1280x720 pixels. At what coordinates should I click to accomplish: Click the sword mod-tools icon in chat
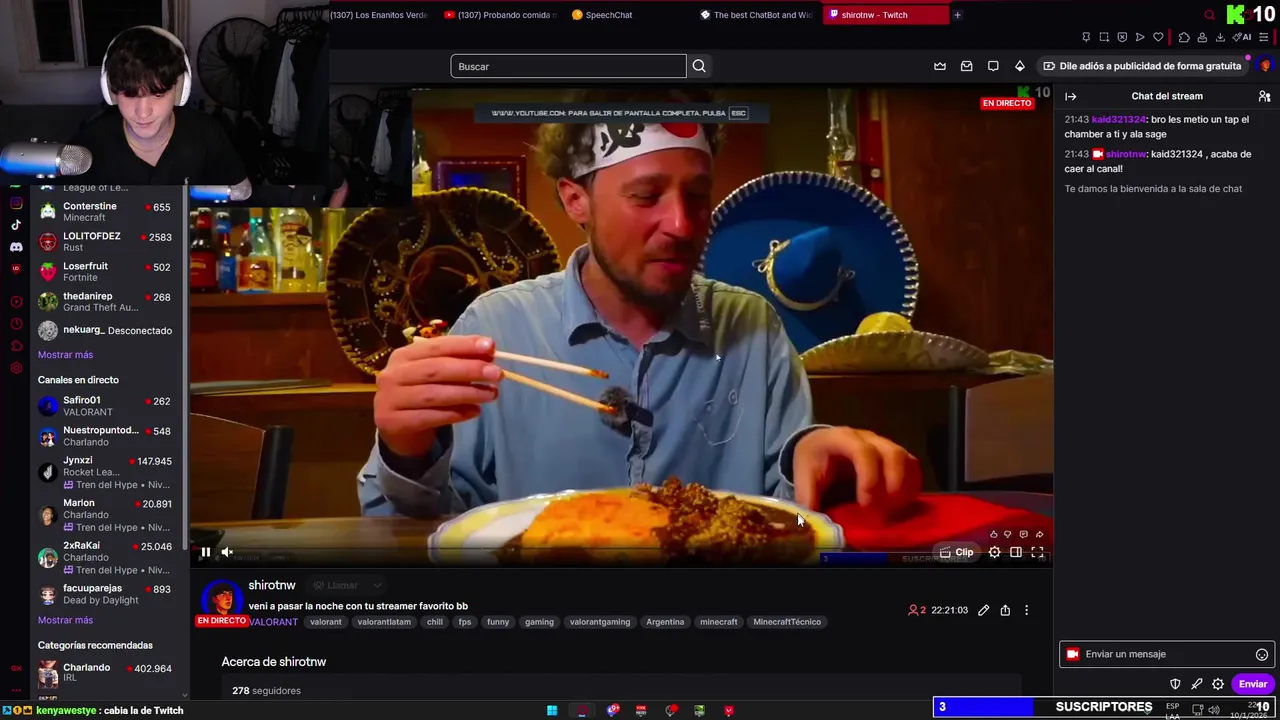[1197, 684]
